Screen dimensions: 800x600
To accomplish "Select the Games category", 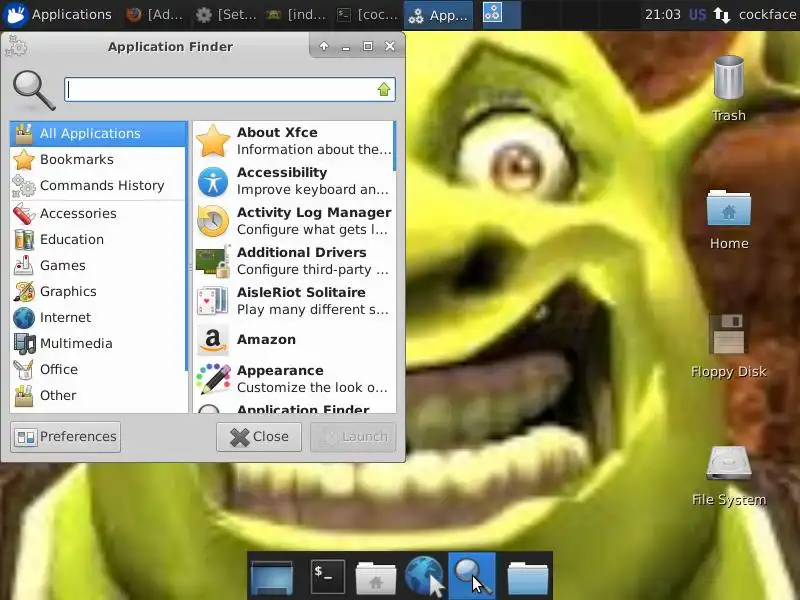I will pos(98,265).
